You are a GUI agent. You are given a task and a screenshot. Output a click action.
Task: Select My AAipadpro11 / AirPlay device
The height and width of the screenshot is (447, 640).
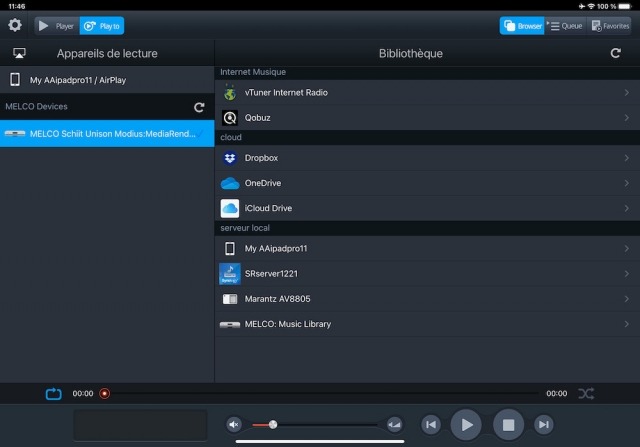tap(107, 80)
